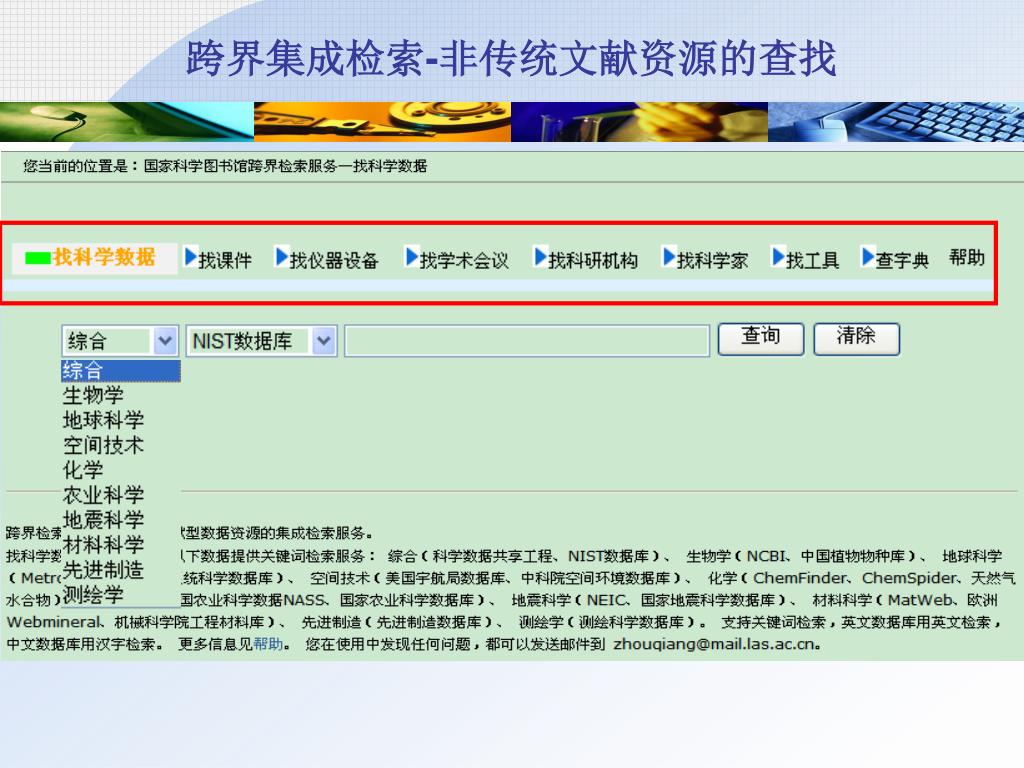The image size is (1024, 768).
Task: Switch to 找科研机构 tab
Action: tap(593, 260)
